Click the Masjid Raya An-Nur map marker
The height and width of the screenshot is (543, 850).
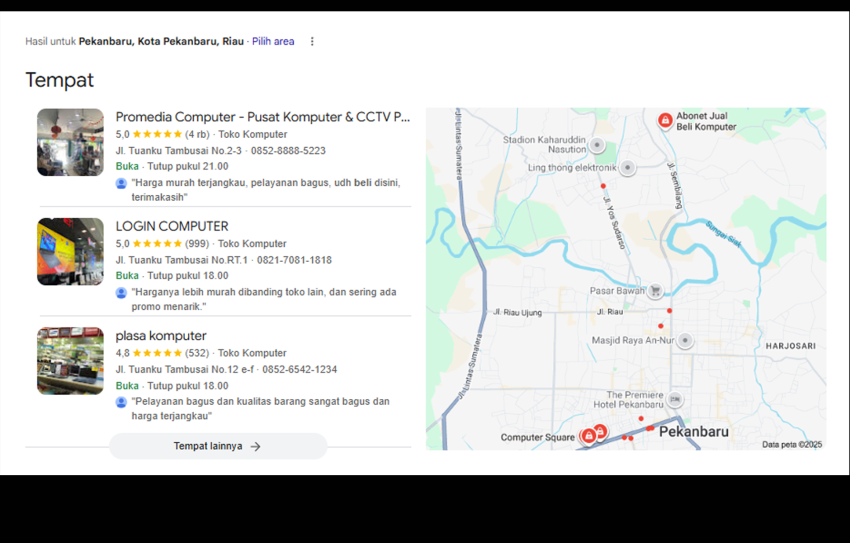point(685,340)
